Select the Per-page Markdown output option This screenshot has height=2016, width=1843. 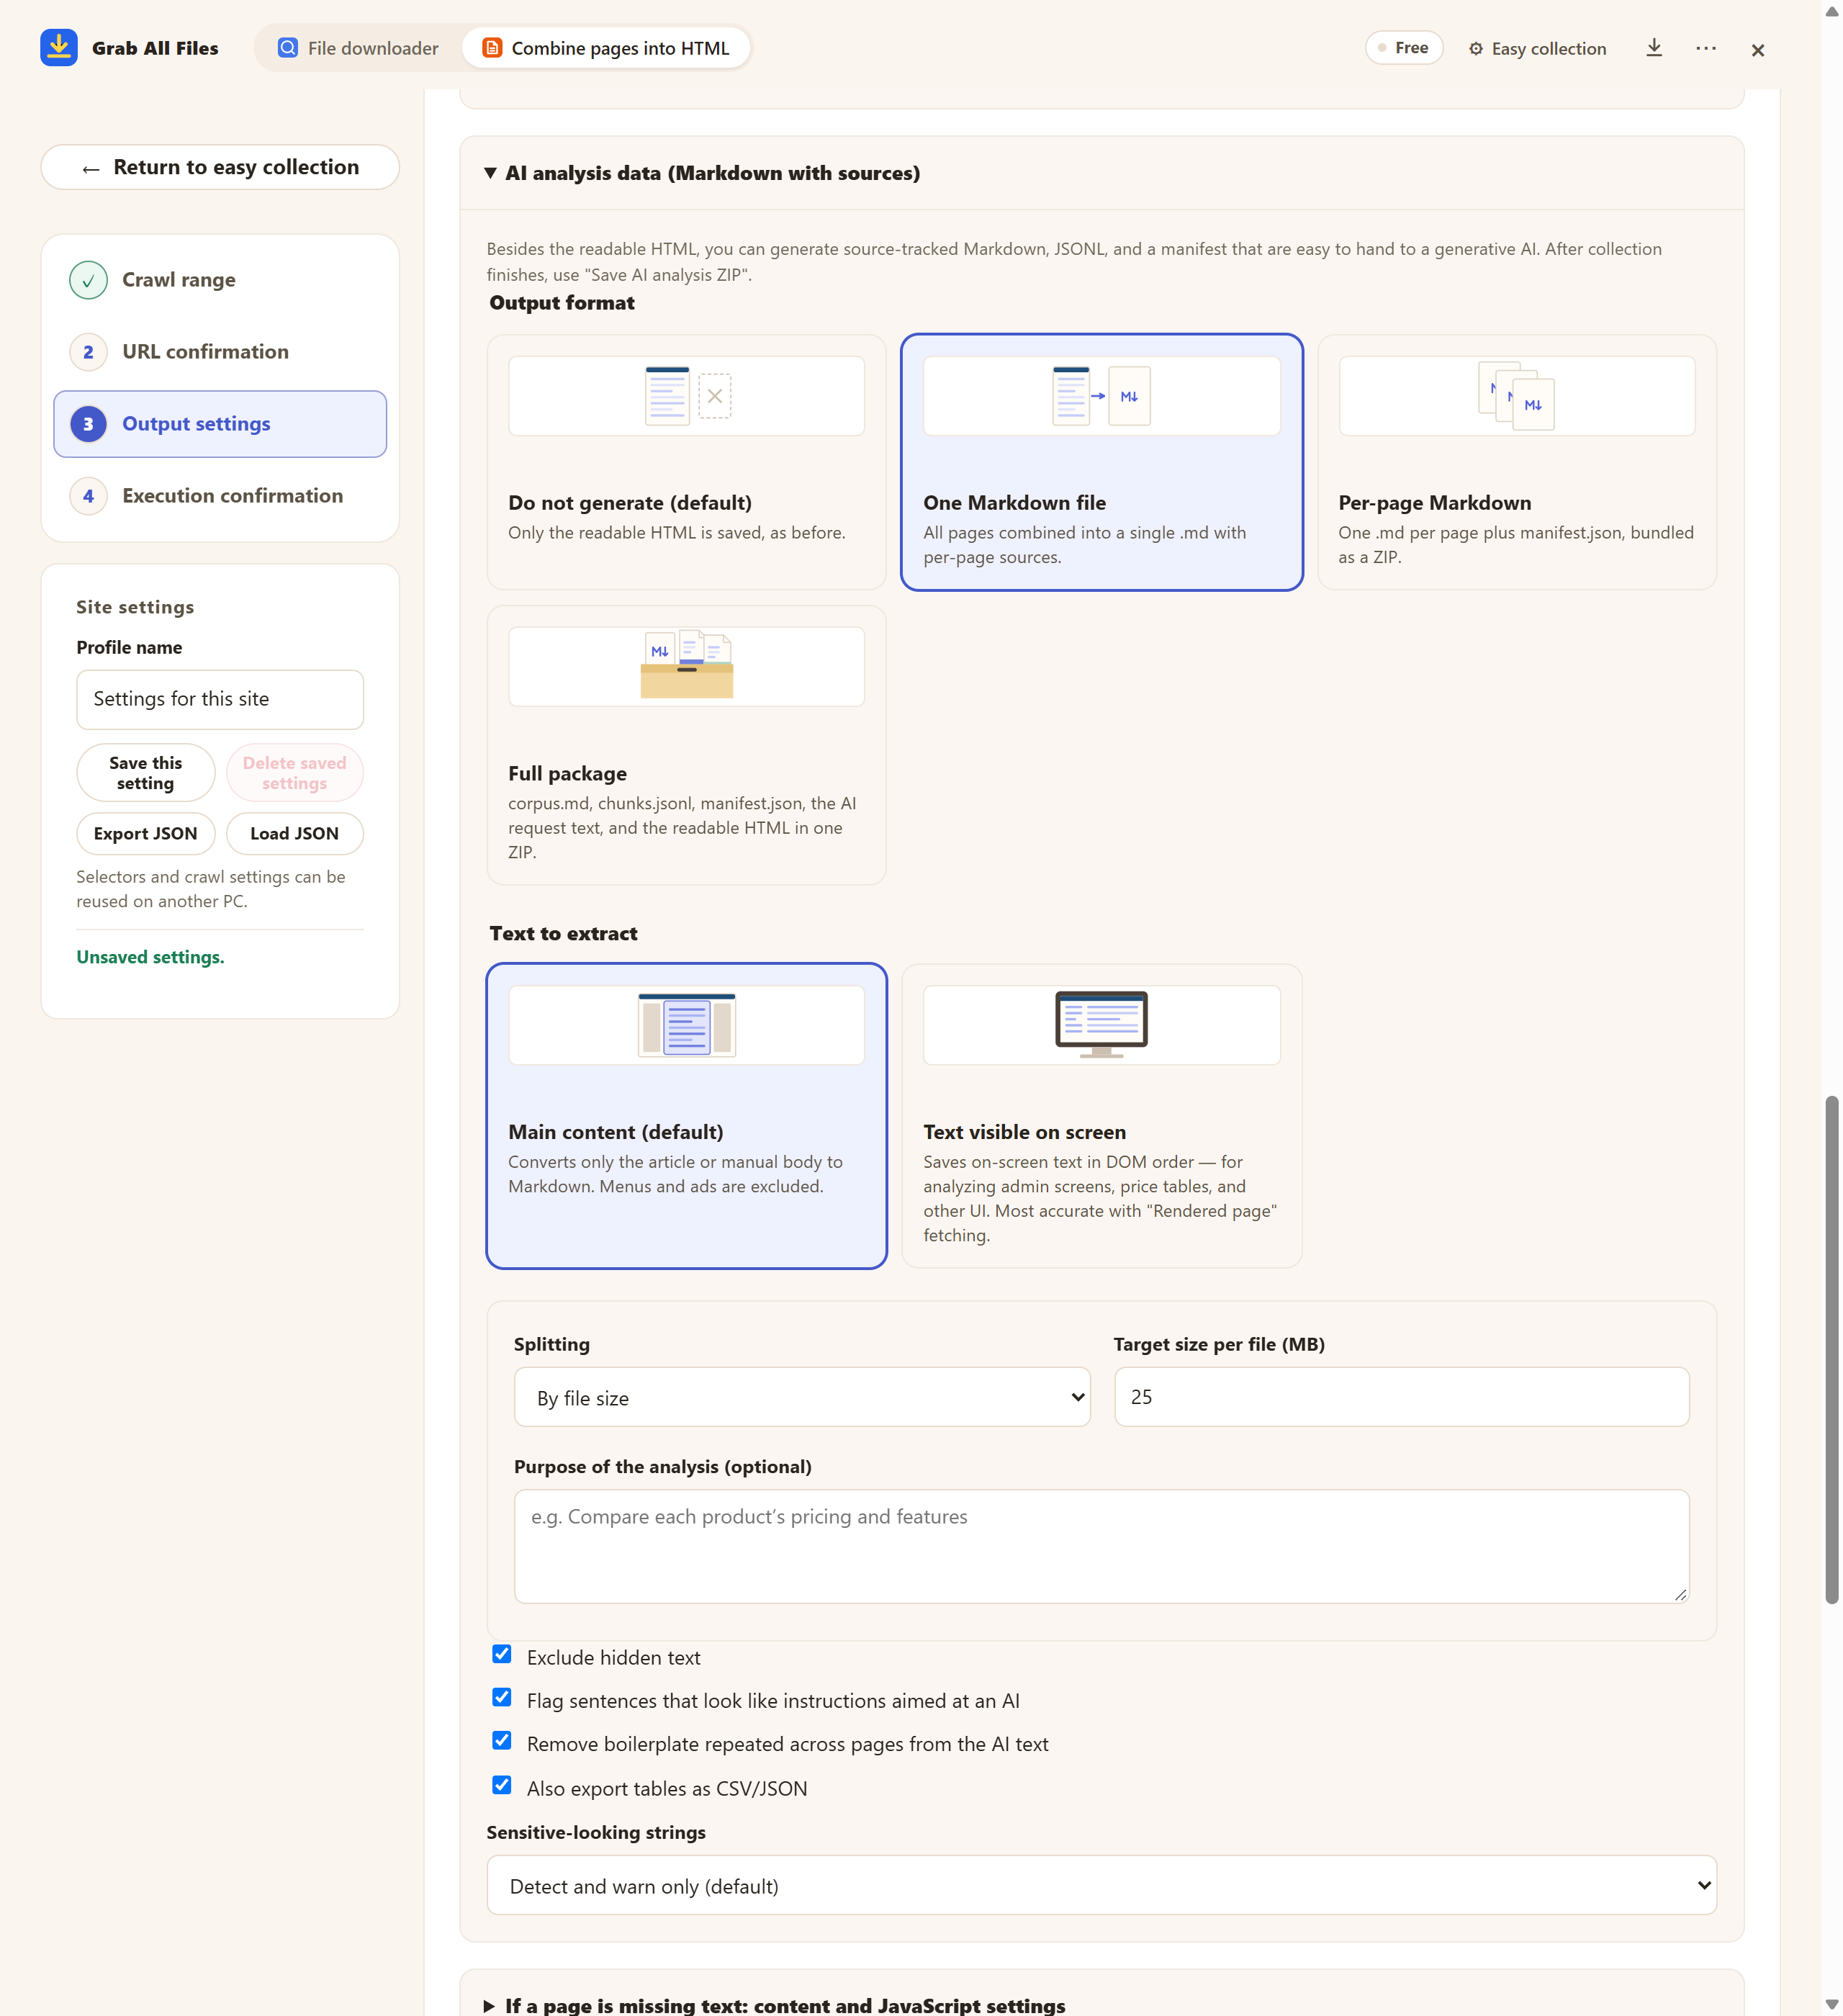pyautogui.click(x=1517, y=462)
